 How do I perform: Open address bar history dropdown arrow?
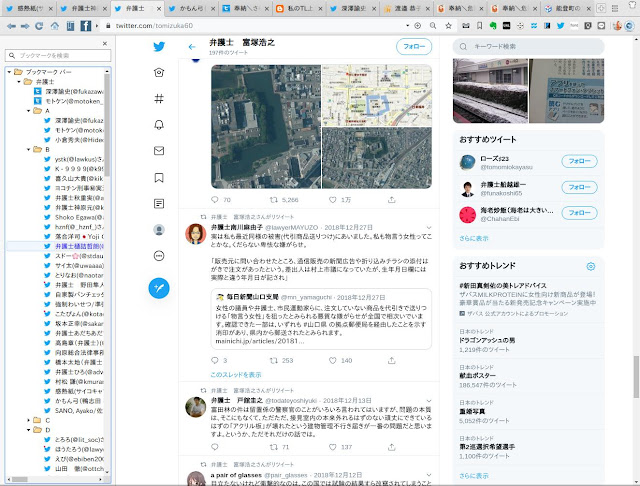(407, 26)
